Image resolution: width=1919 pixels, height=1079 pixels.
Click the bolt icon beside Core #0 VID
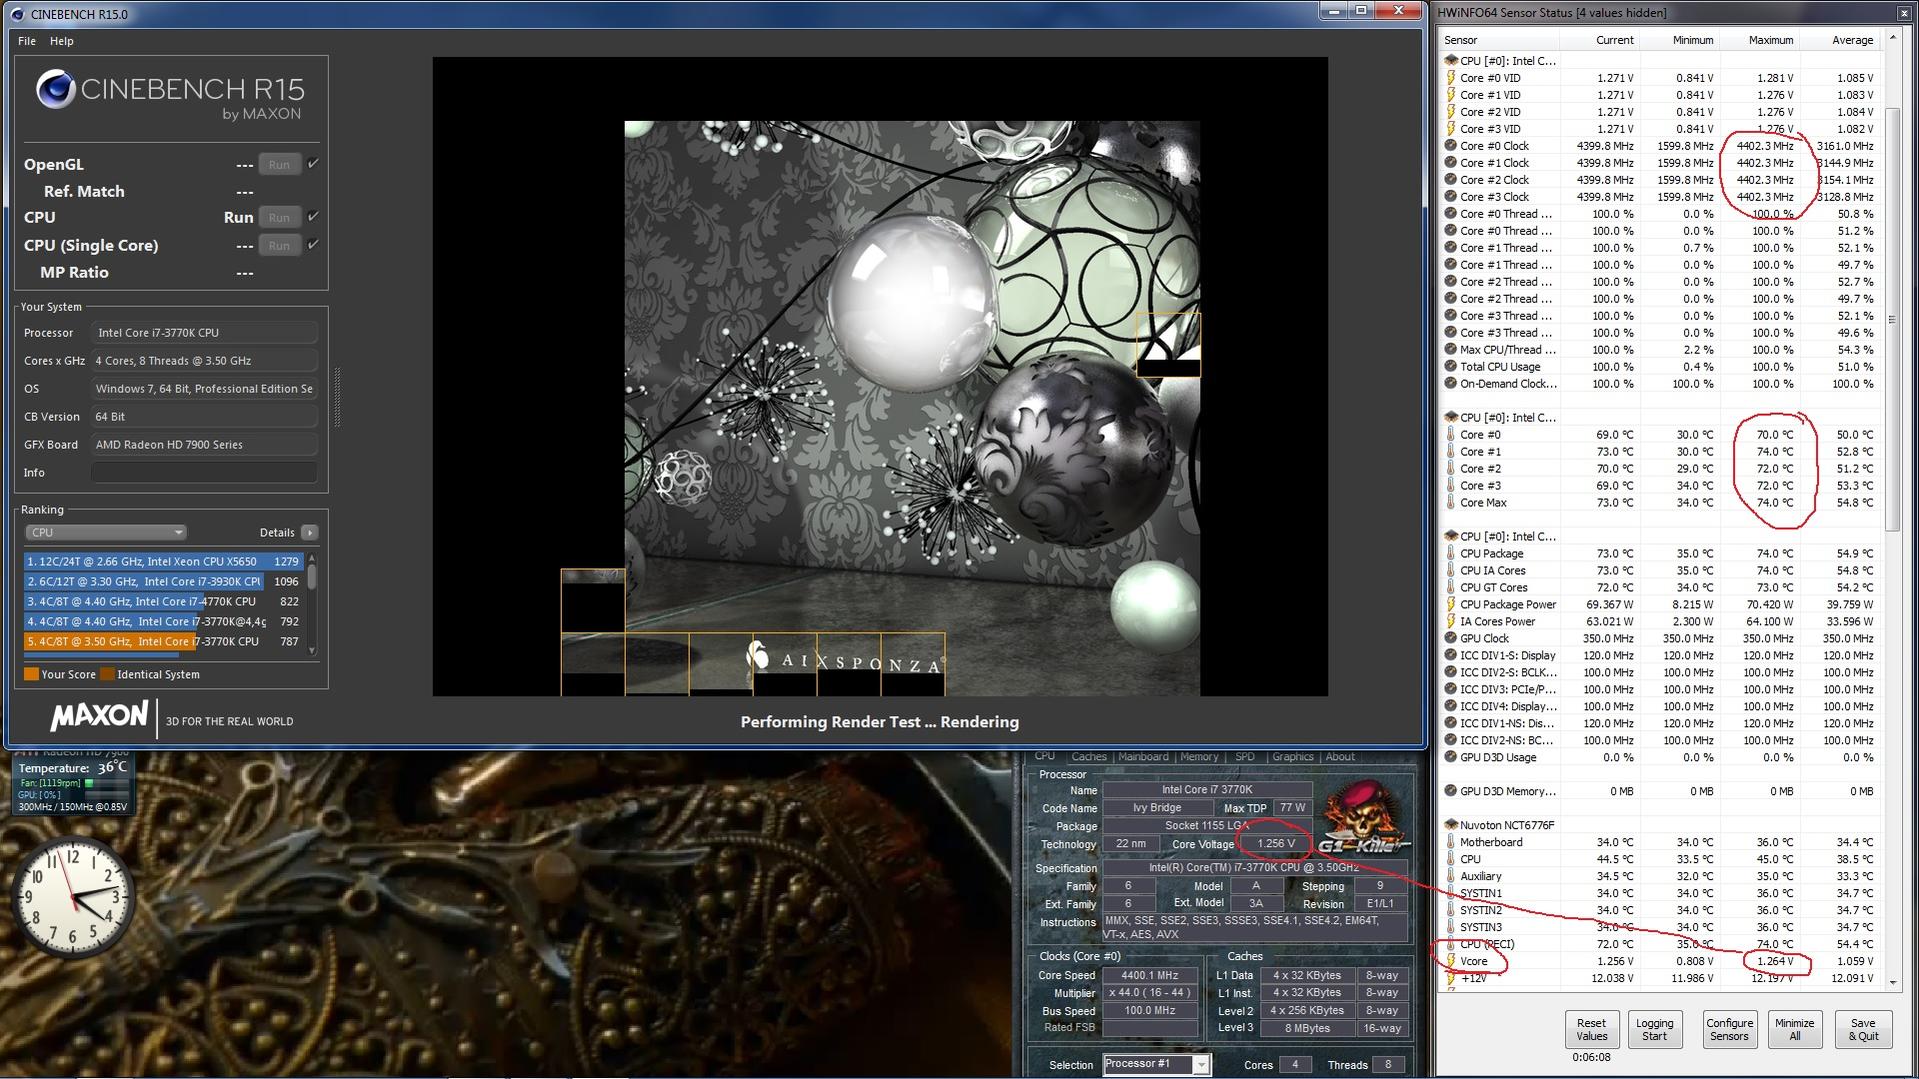click(x=1450, y=78)
